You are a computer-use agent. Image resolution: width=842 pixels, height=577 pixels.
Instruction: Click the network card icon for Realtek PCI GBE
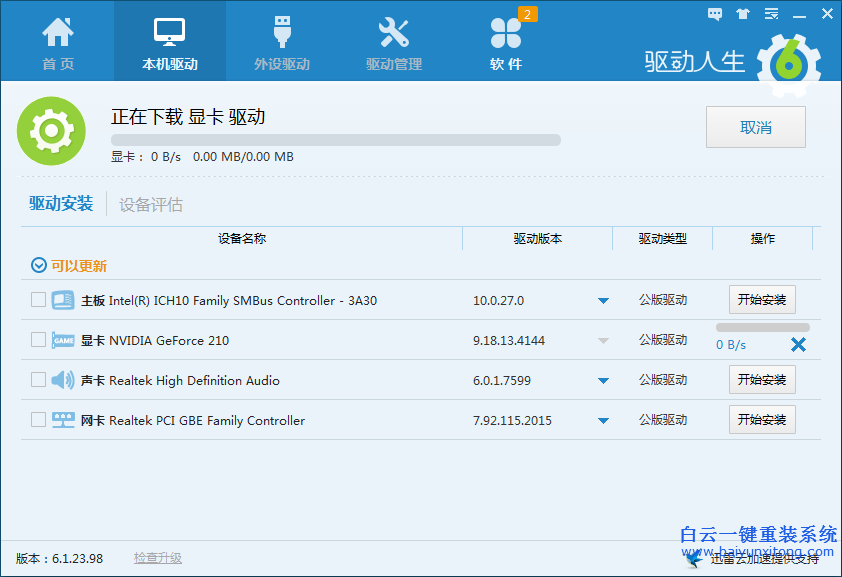click(x=63, y=420)
